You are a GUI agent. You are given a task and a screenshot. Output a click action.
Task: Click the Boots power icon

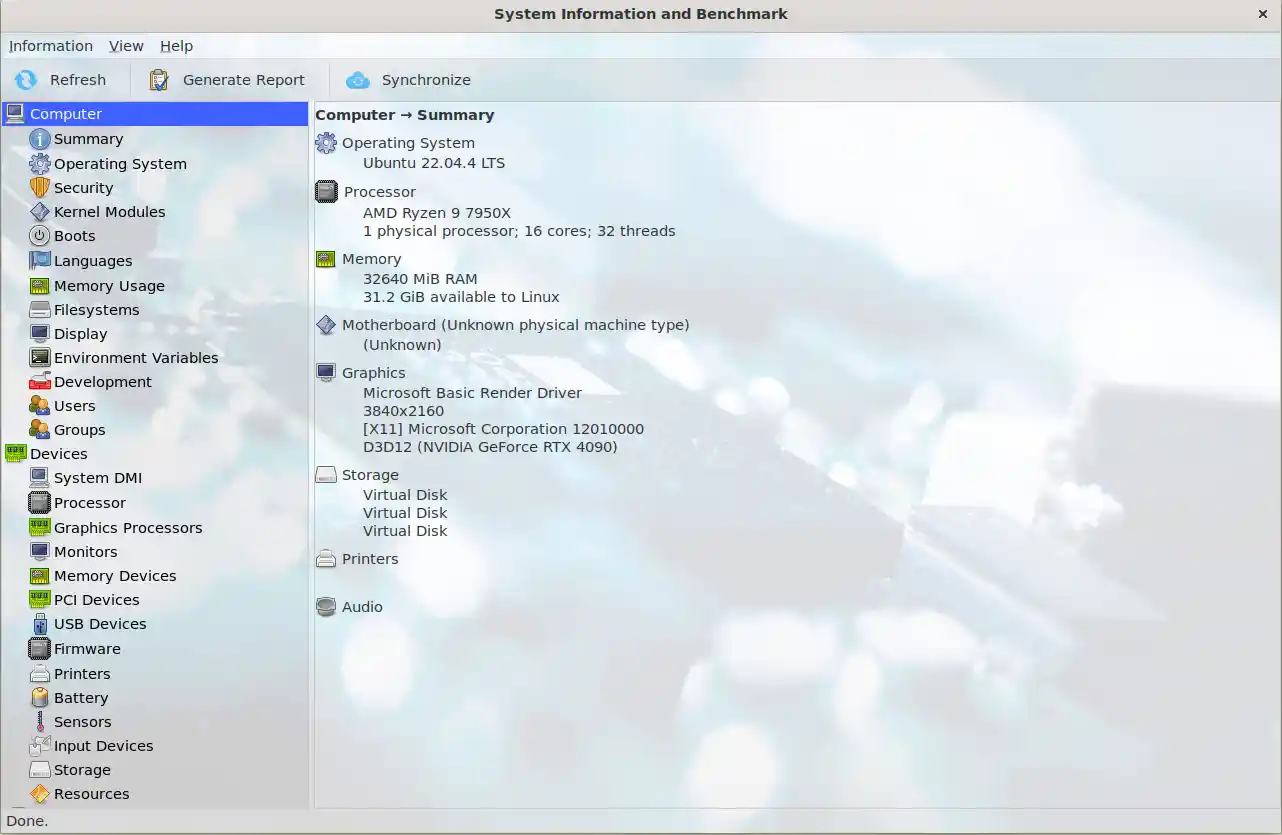coord(39,236)
